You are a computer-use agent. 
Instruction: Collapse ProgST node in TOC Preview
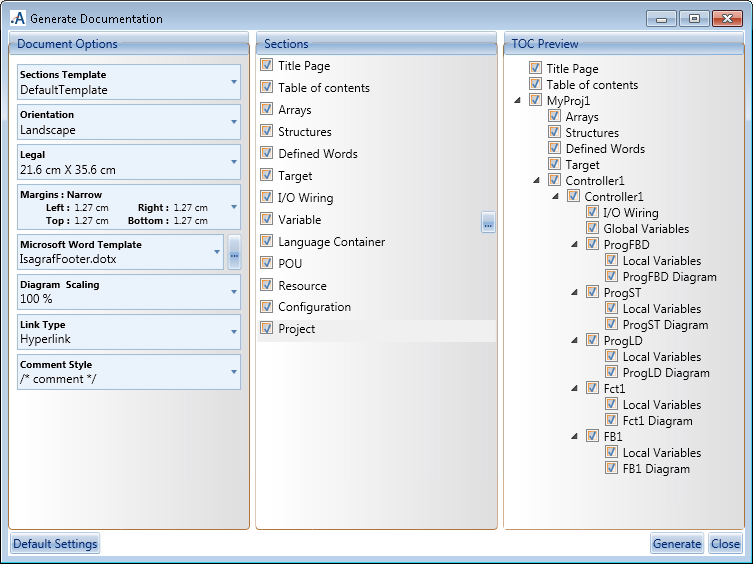click(x=574, y=293)
